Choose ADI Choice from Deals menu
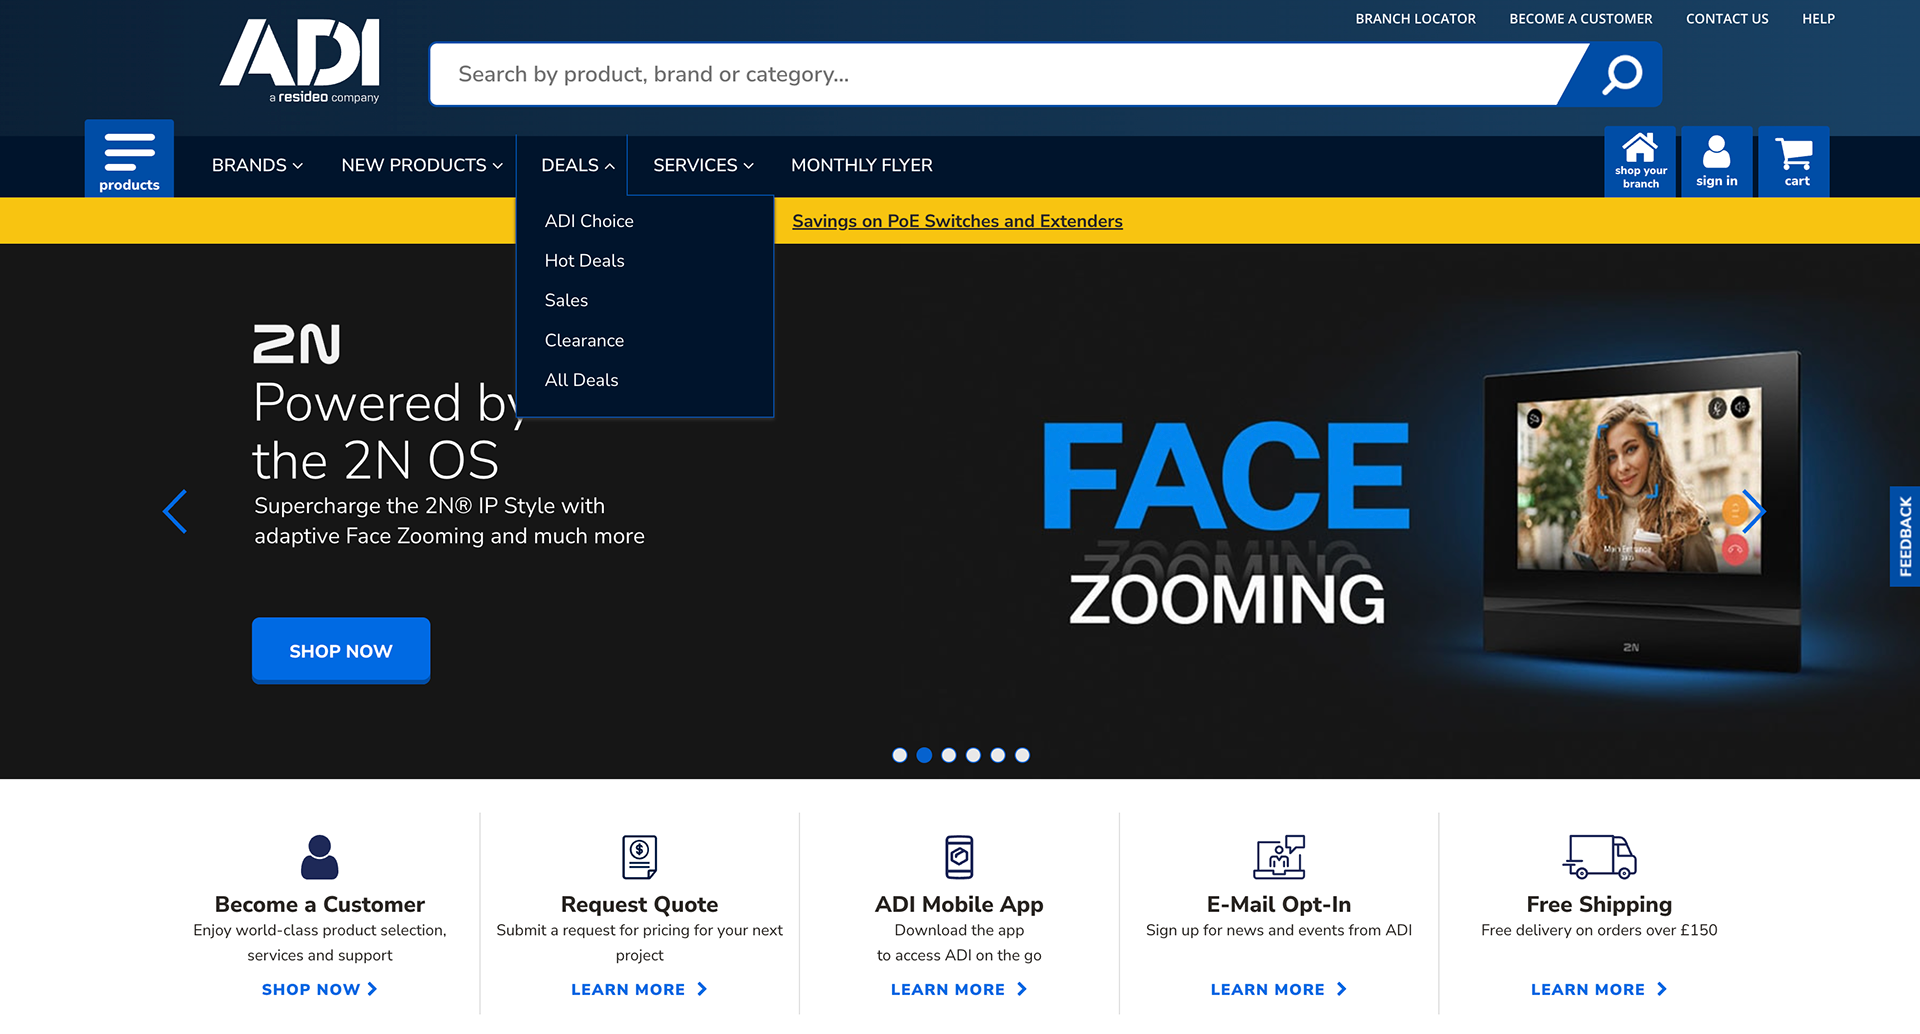 tap(589, 221)
